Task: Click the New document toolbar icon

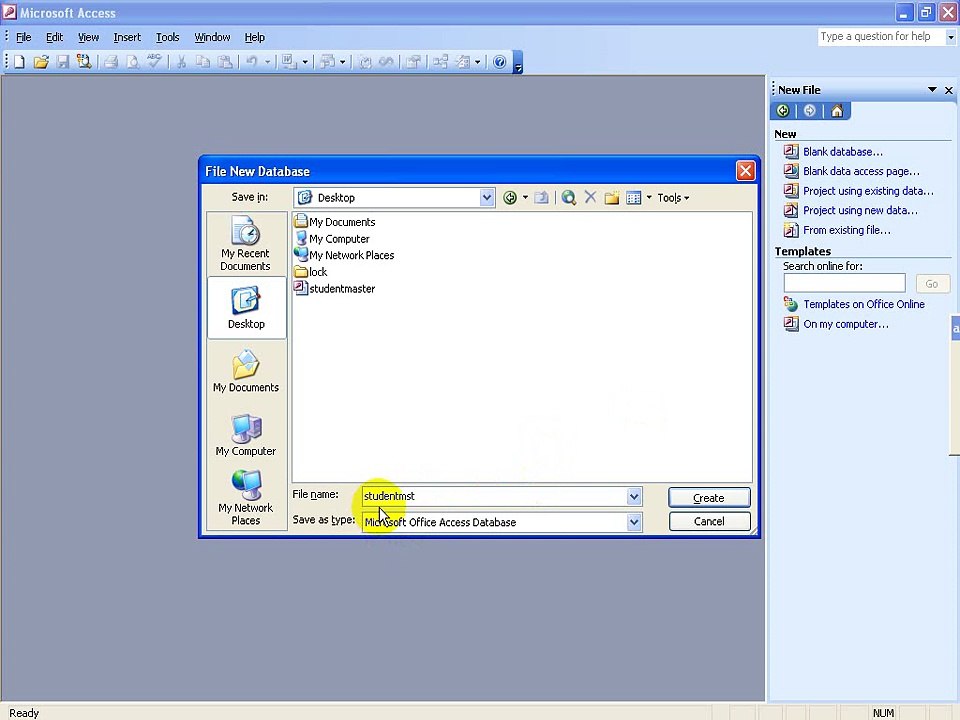Action: pyautogui.click(x=20, y=62)
